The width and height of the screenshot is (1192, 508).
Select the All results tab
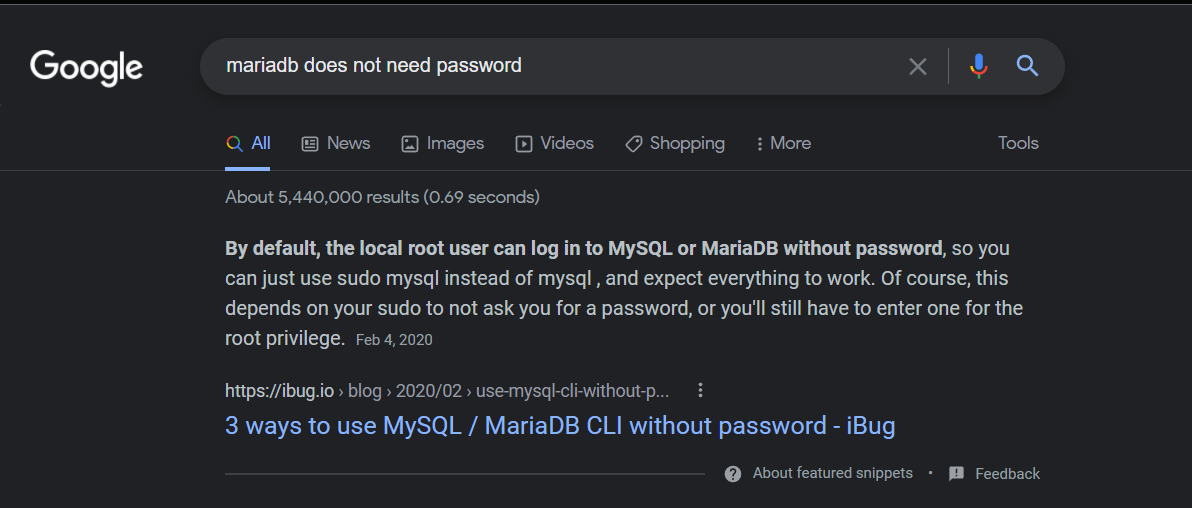[248, 144]
